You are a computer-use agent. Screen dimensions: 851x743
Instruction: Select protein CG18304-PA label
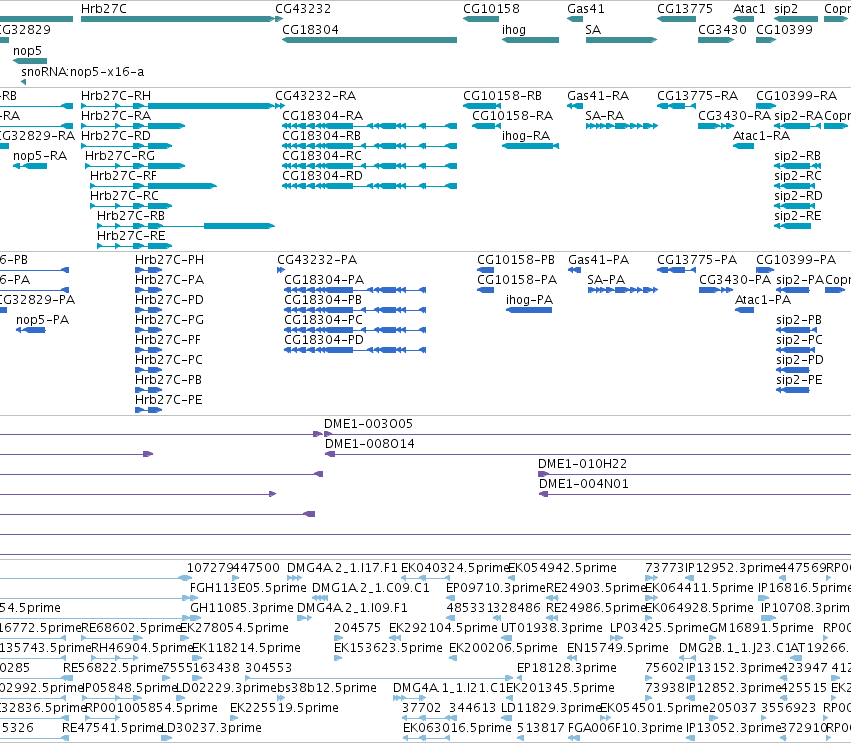324,280
